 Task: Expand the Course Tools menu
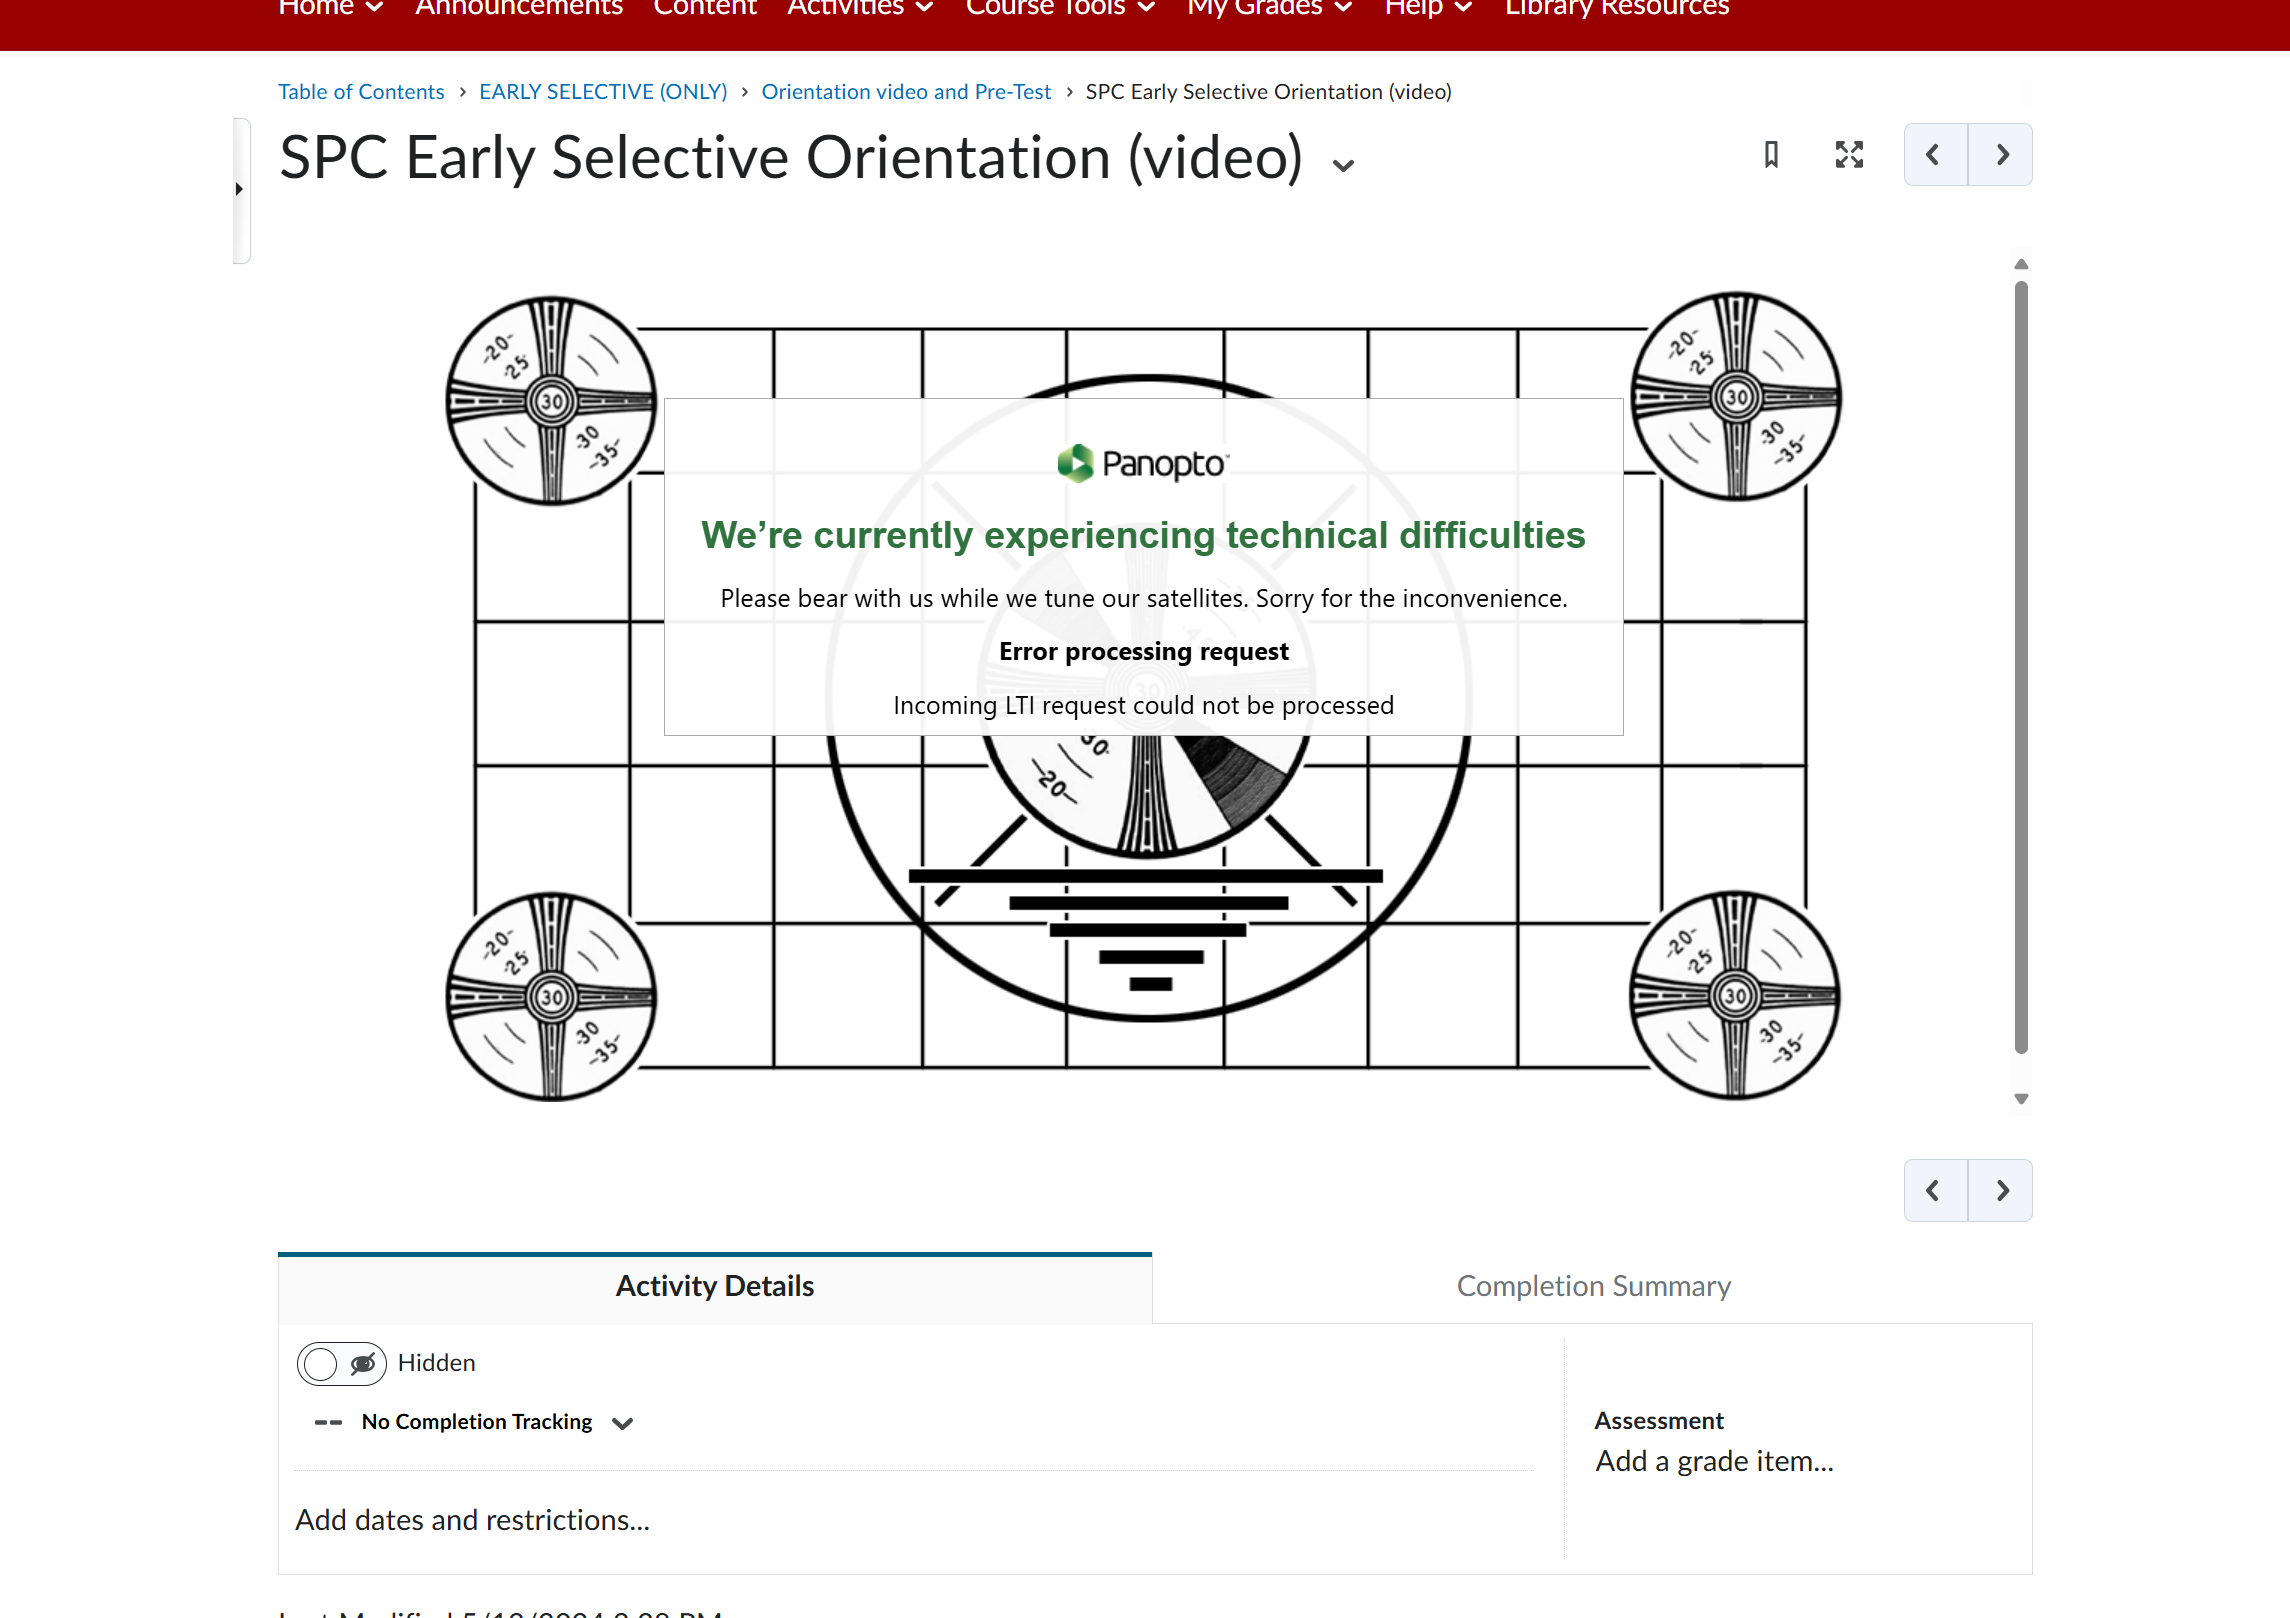pos(1060,8)
